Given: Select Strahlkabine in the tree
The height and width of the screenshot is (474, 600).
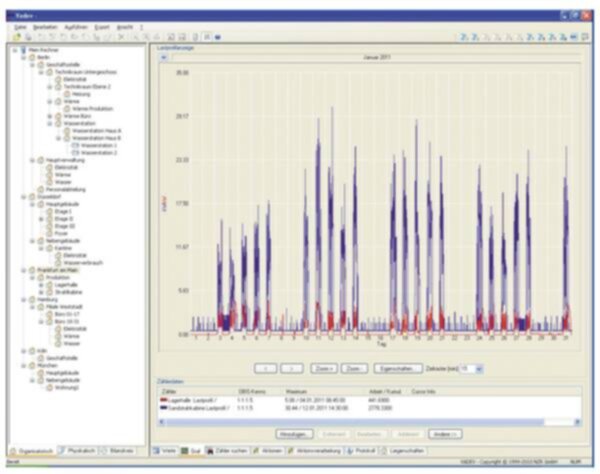Looking at the screenshot, I should (x=68, y=292).
